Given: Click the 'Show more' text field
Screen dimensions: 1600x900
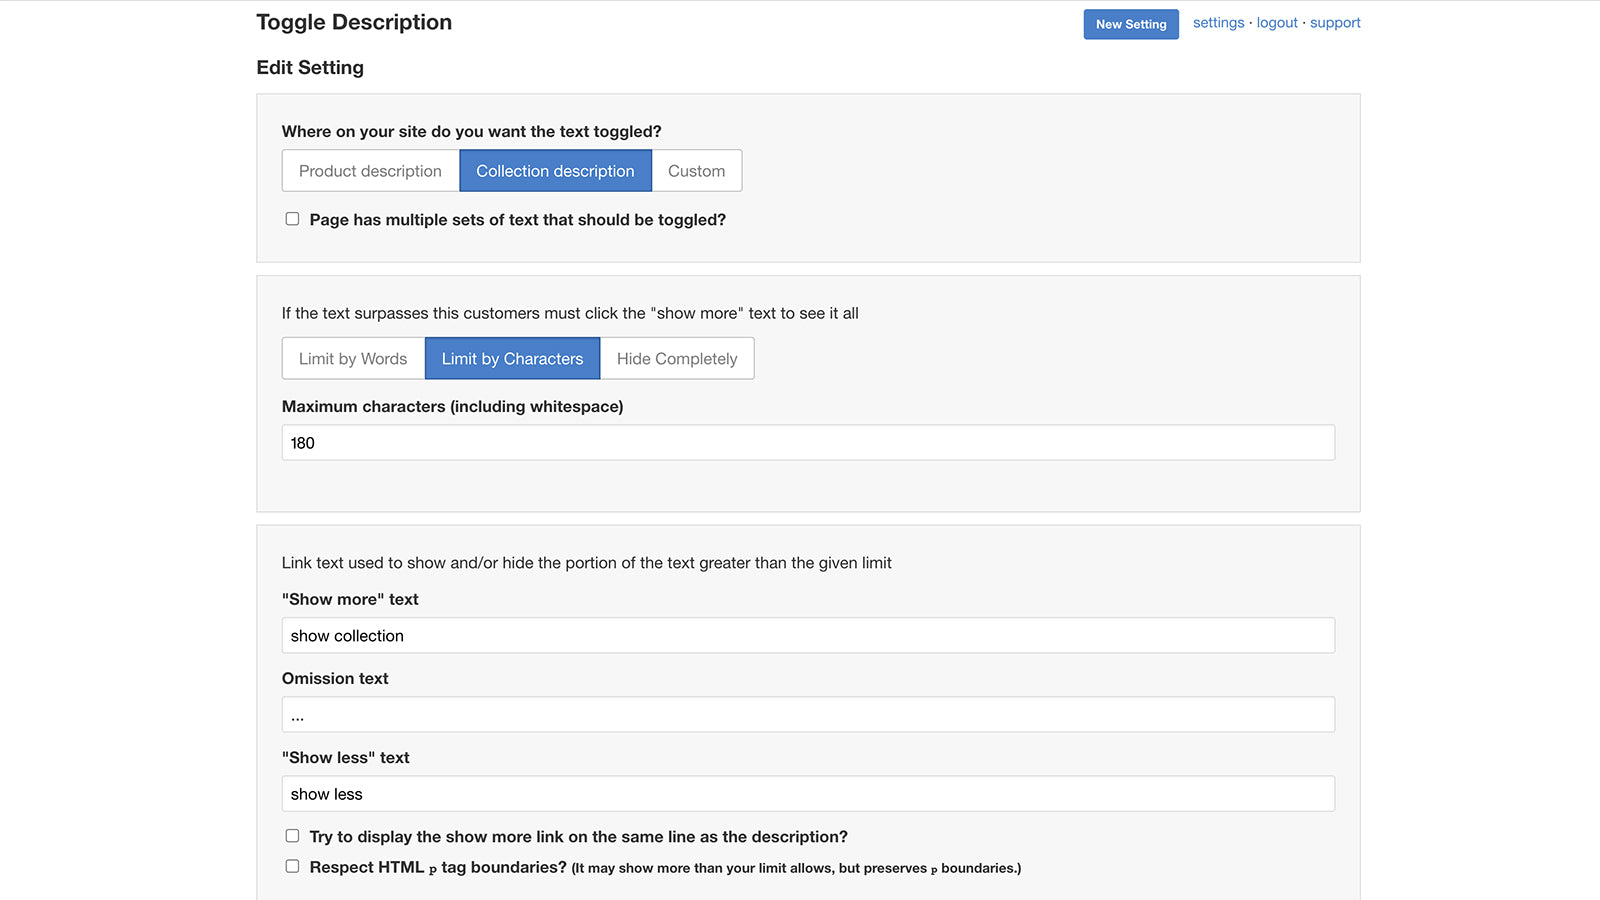Looking at the screenshot, I should point(808,635).
